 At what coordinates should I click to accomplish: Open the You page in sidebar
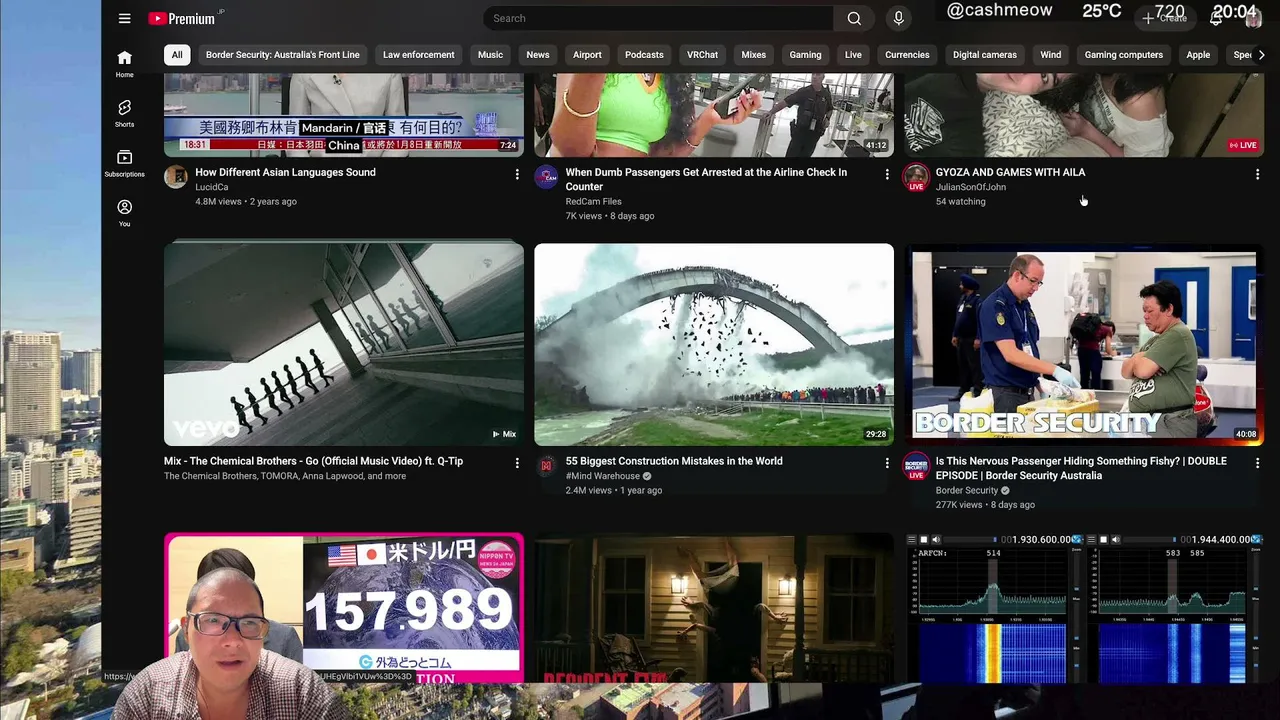[x=124, y=213]
